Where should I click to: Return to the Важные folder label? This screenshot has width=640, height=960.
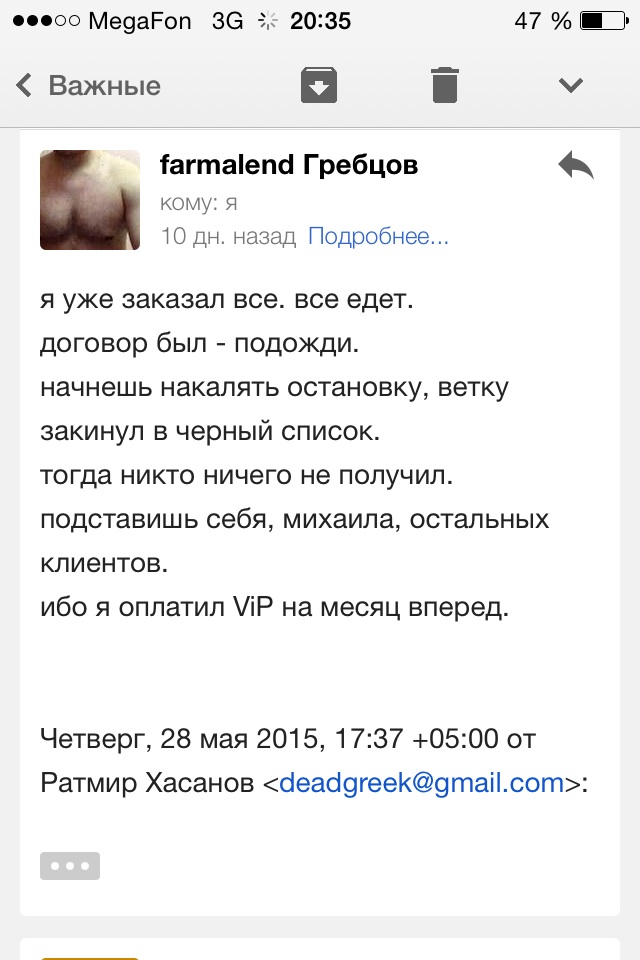coord(104,85)
